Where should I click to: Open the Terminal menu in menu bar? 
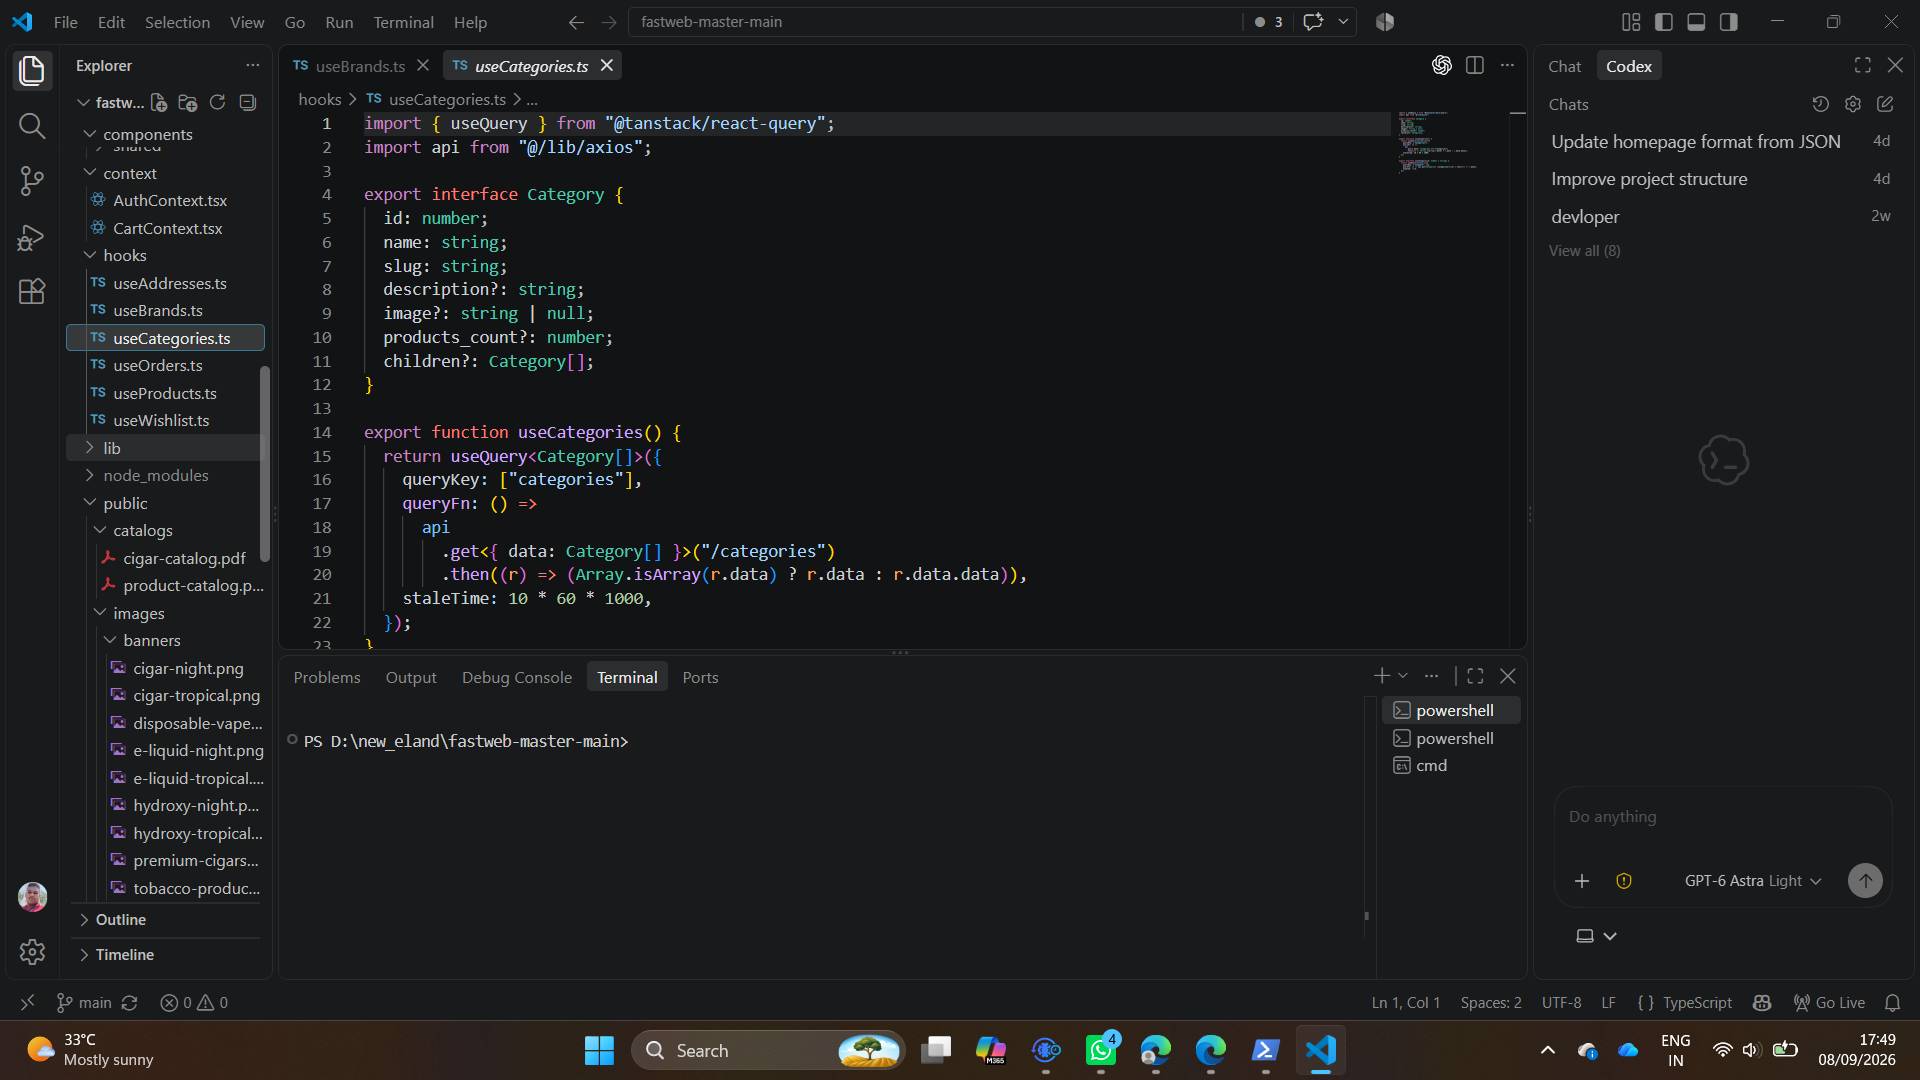[403, 22]
